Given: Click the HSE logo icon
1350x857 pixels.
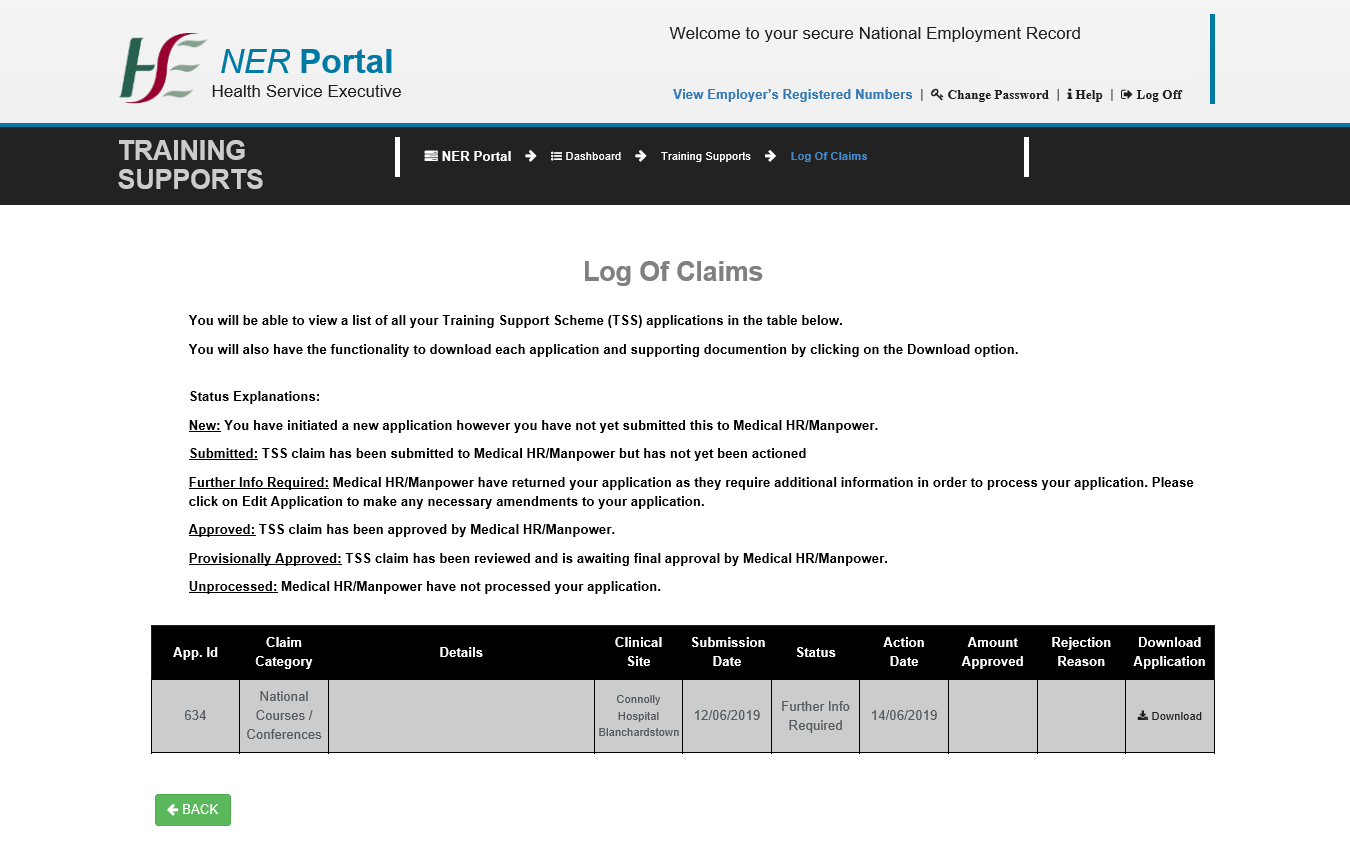Looking at the screenshot, I should pos(163,68).
